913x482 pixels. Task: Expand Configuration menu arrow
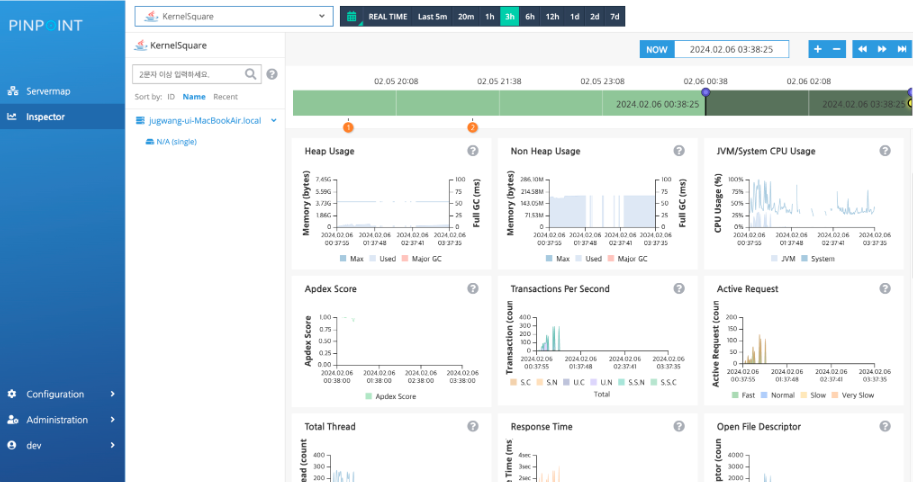(112, 394)
